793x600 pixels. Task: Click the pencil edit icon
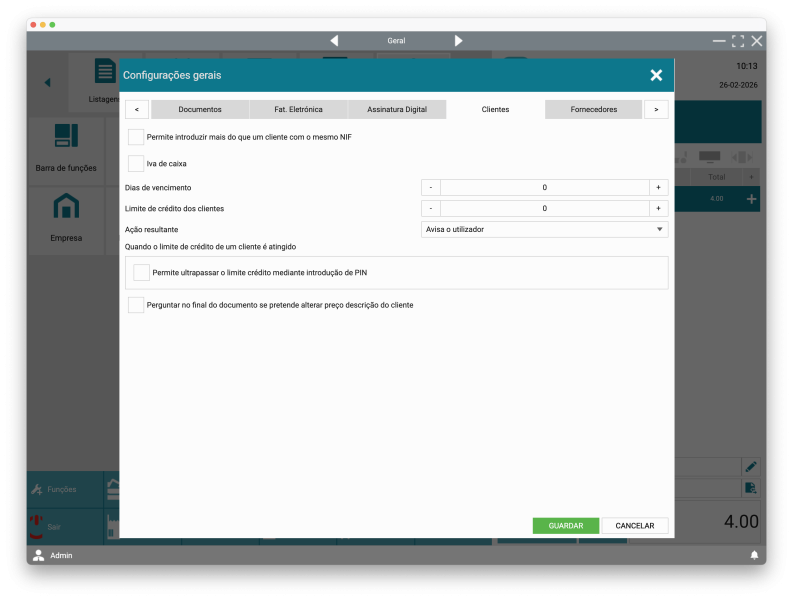751,466
